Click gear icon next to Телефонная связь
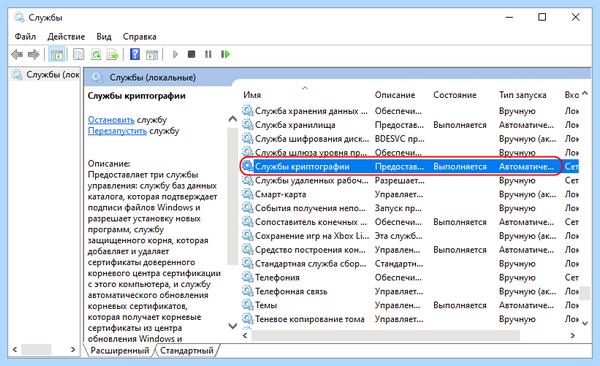 [x=248, y=291]
